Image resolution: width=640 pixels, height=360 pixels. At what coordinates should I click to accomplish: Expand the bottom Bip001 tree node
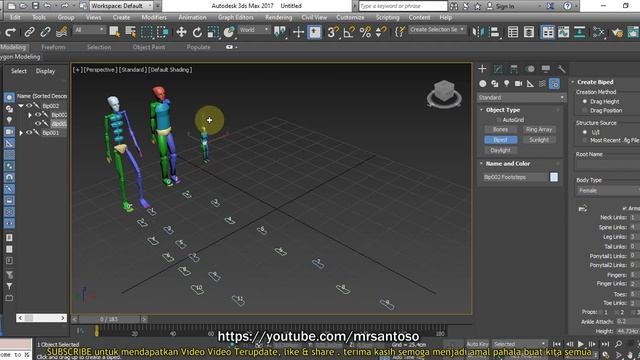[x=21, y=133]
